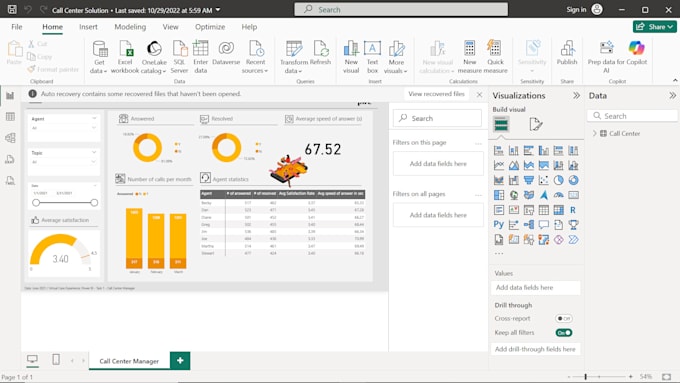Add a new report page
680x383 pixels.
pyautogui.click(x=180, y=360)
